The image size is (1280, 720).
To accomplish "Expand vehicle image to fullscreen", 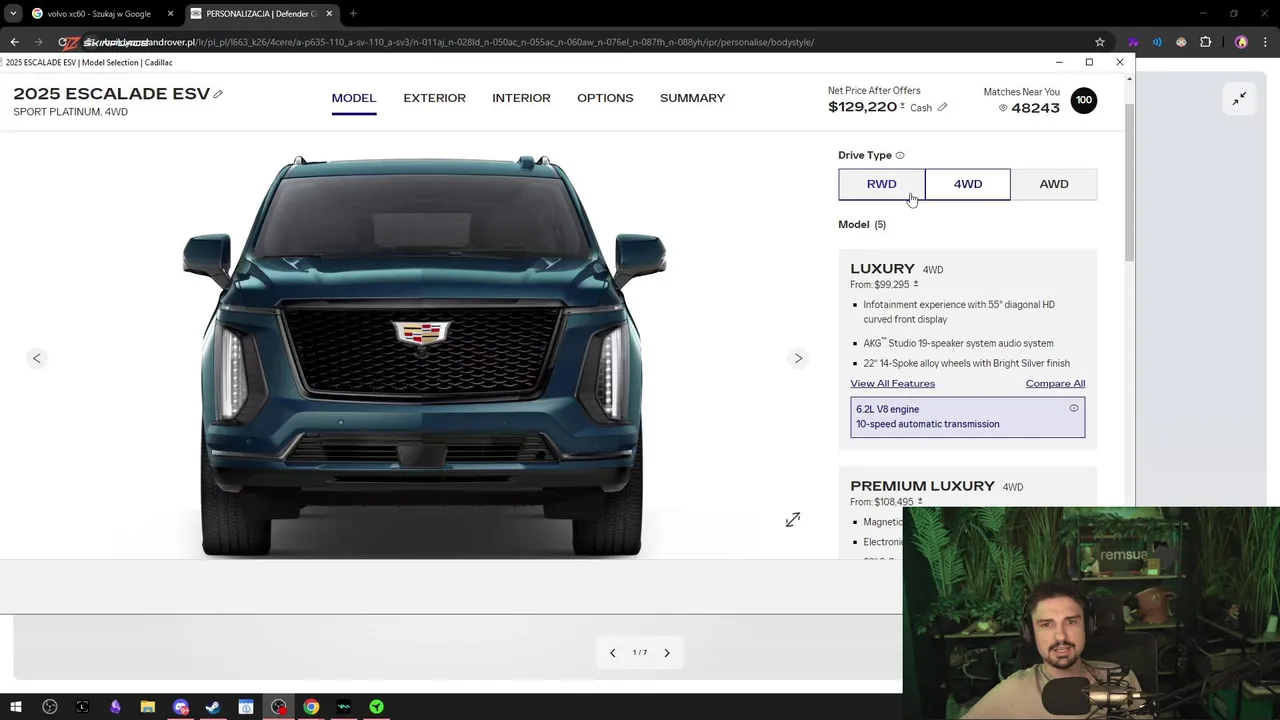I will [793, 519].
